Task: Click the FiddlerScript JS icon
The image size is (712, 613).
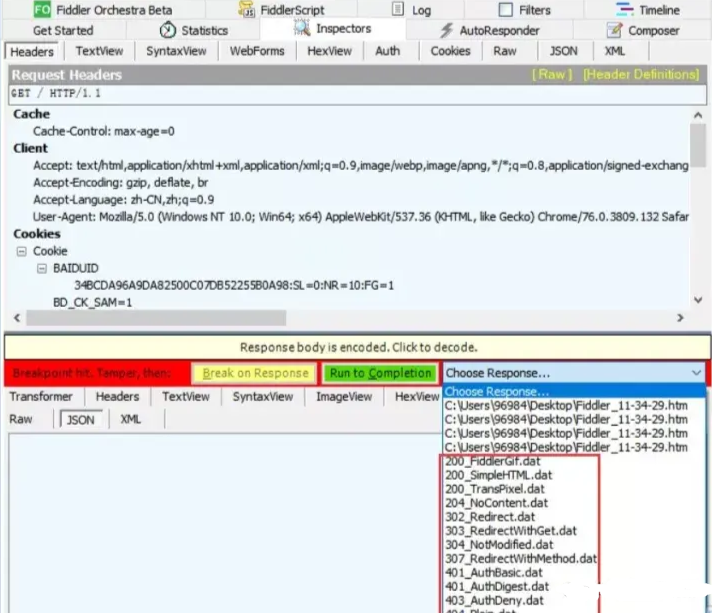Action: pyautogui.click(x=247, y=10)
